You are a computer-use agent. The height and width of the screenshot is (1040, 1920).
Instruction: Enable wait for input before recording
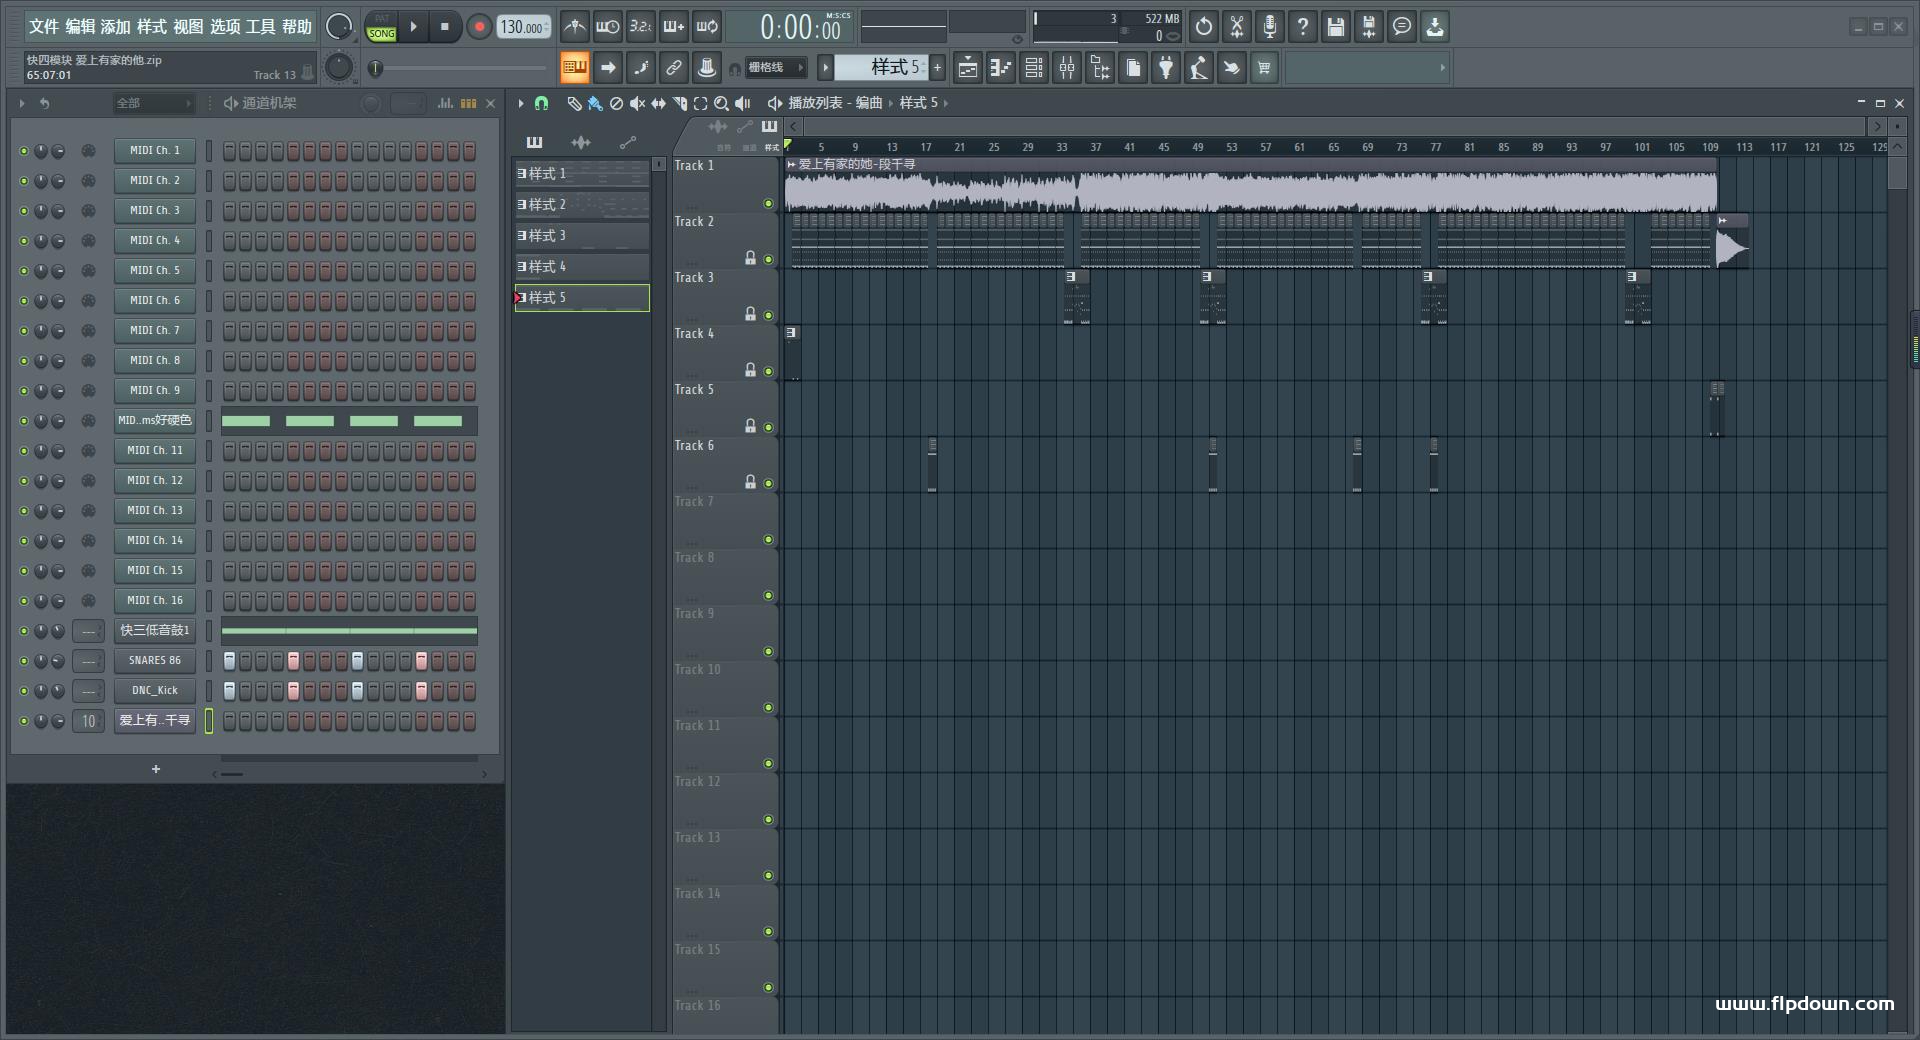point(607,27)
